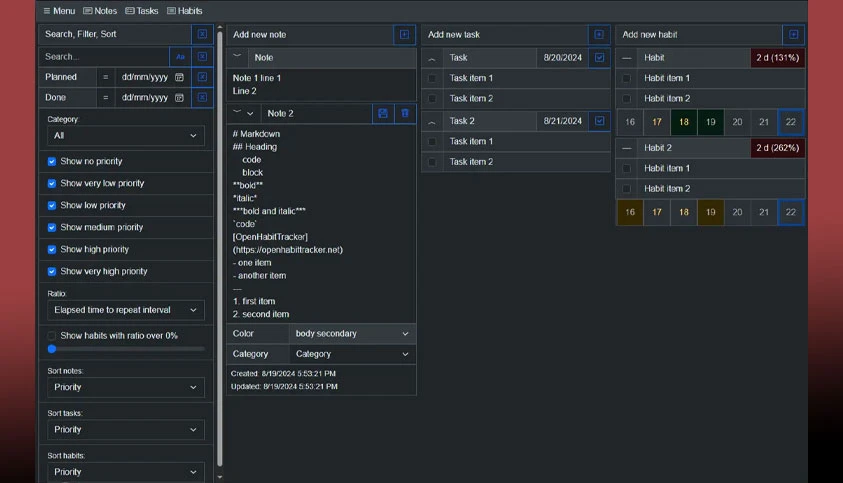Select day 18 in the Habit calendar row
The image size is (843, 483).
(684, 122)
